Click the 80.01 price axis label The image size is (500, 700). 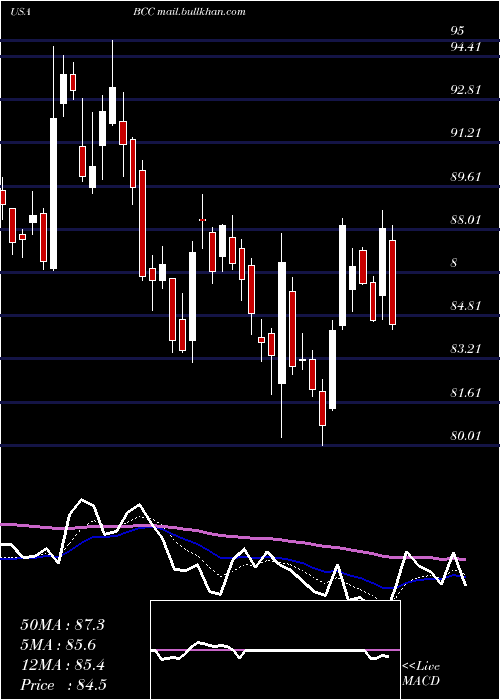coord(466,435)
